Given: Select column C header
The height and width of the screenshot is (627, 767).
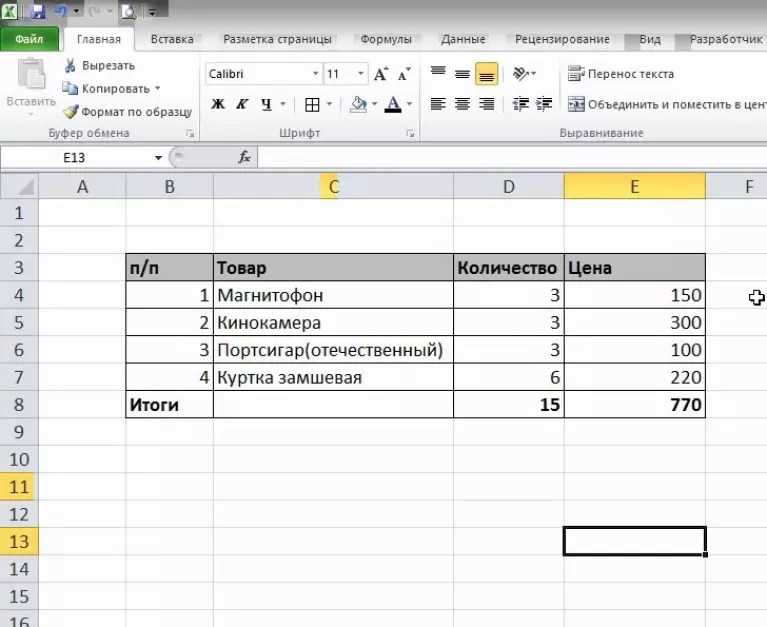Looking at the screenshot, I should tap(334, 186).
